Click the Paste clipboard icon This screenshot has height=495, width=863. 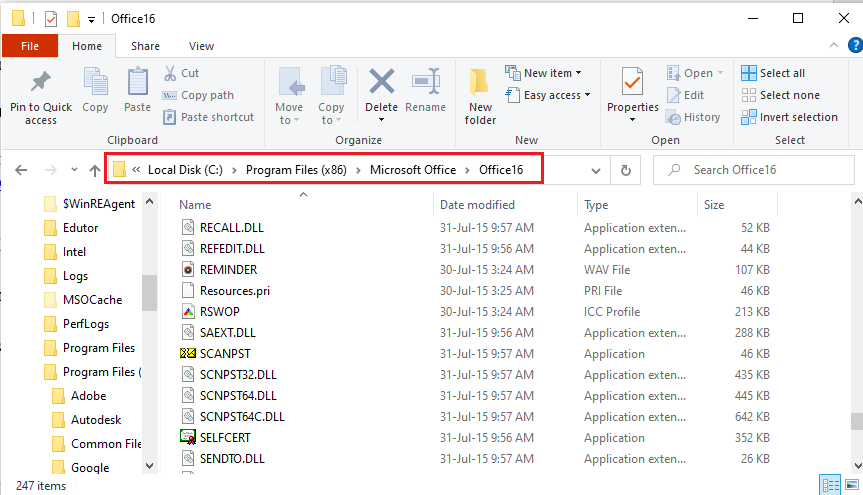pos(138,82)
